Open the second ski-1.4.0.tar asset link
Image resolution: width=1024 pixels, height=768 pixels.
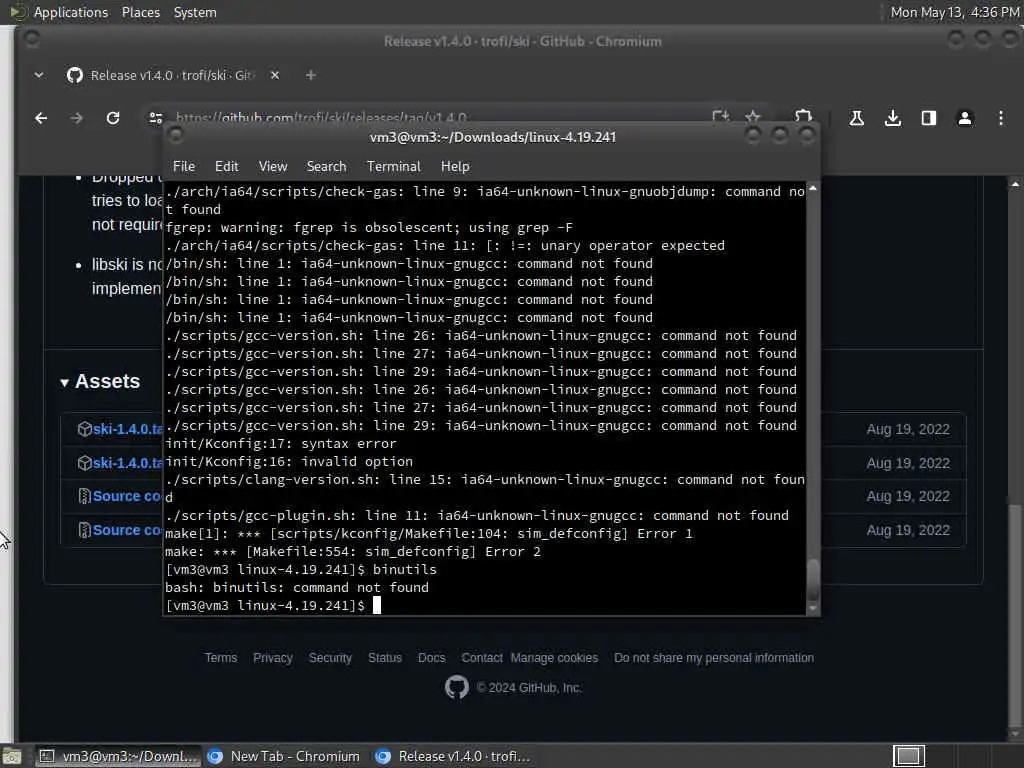[x=128, y=463]
